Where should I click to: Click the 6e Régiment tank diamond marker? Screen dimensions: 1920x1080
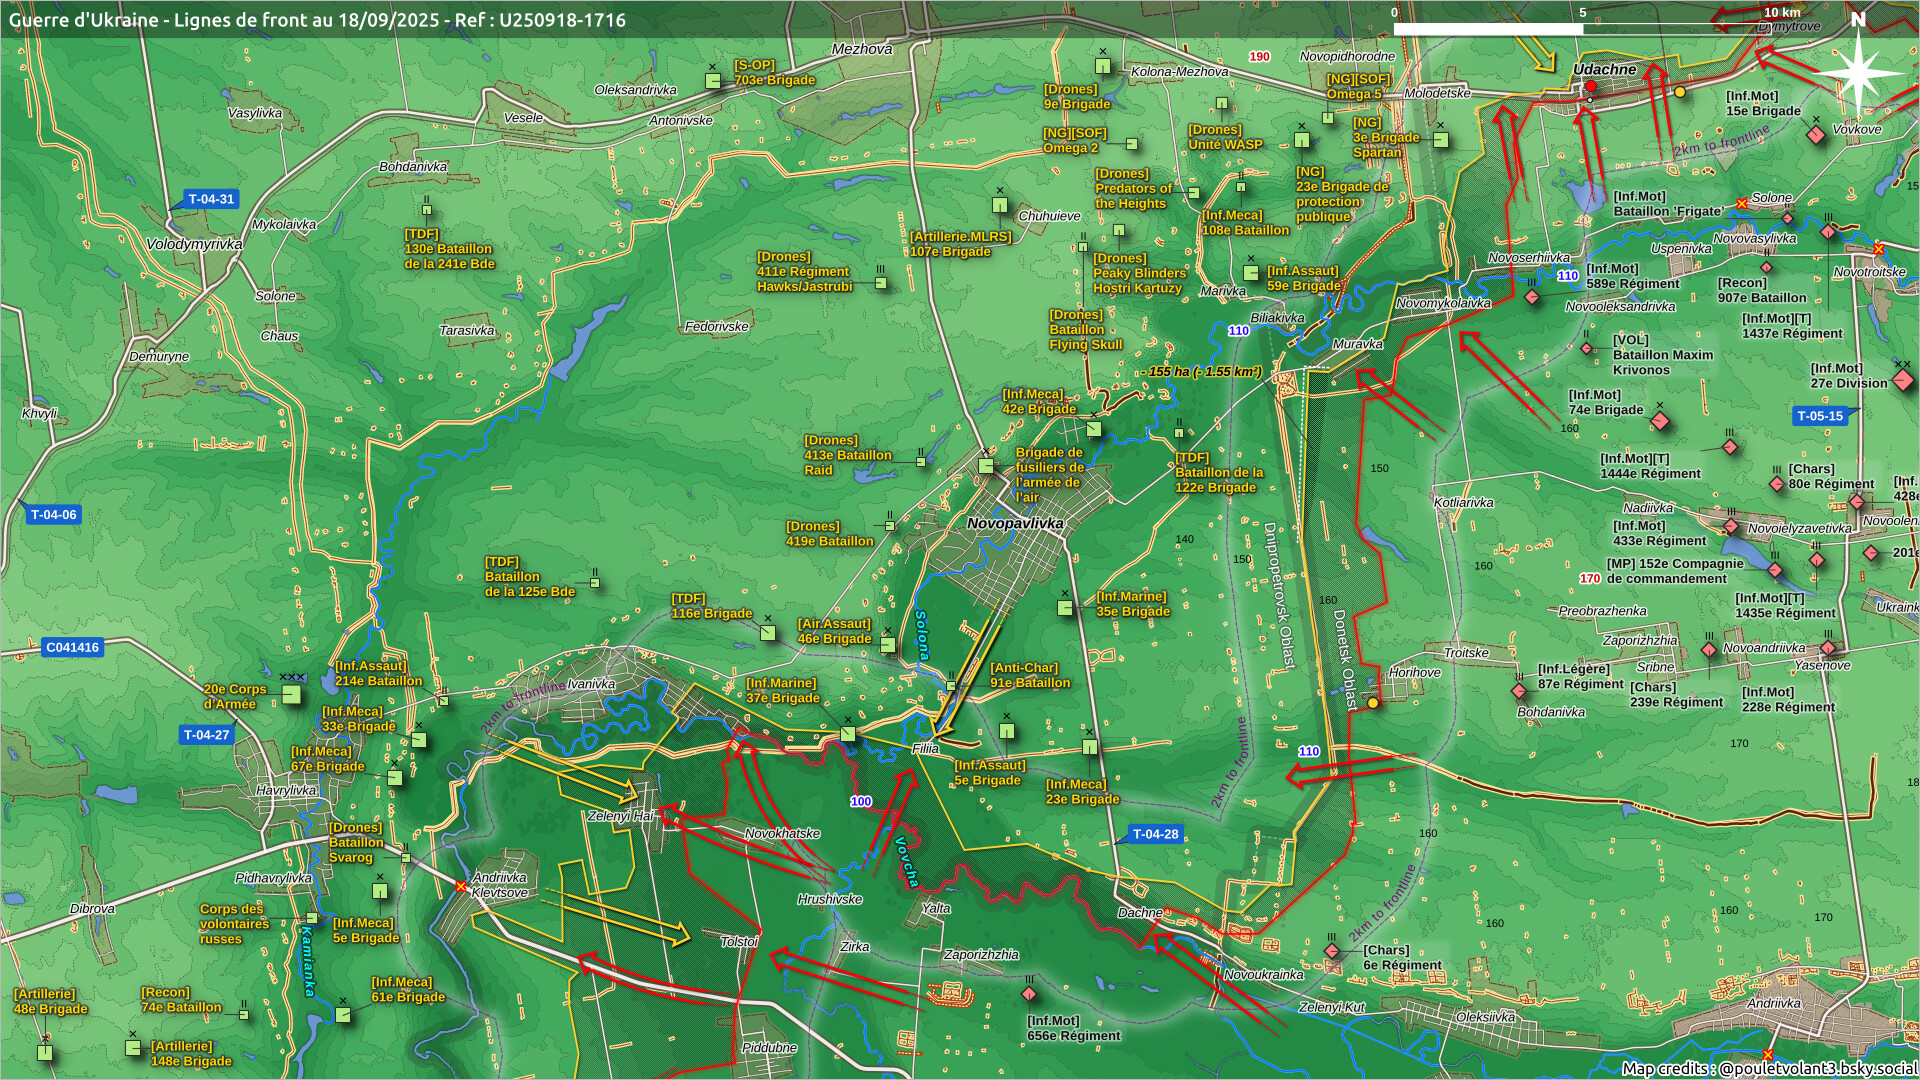click(x=1332, y=951)
